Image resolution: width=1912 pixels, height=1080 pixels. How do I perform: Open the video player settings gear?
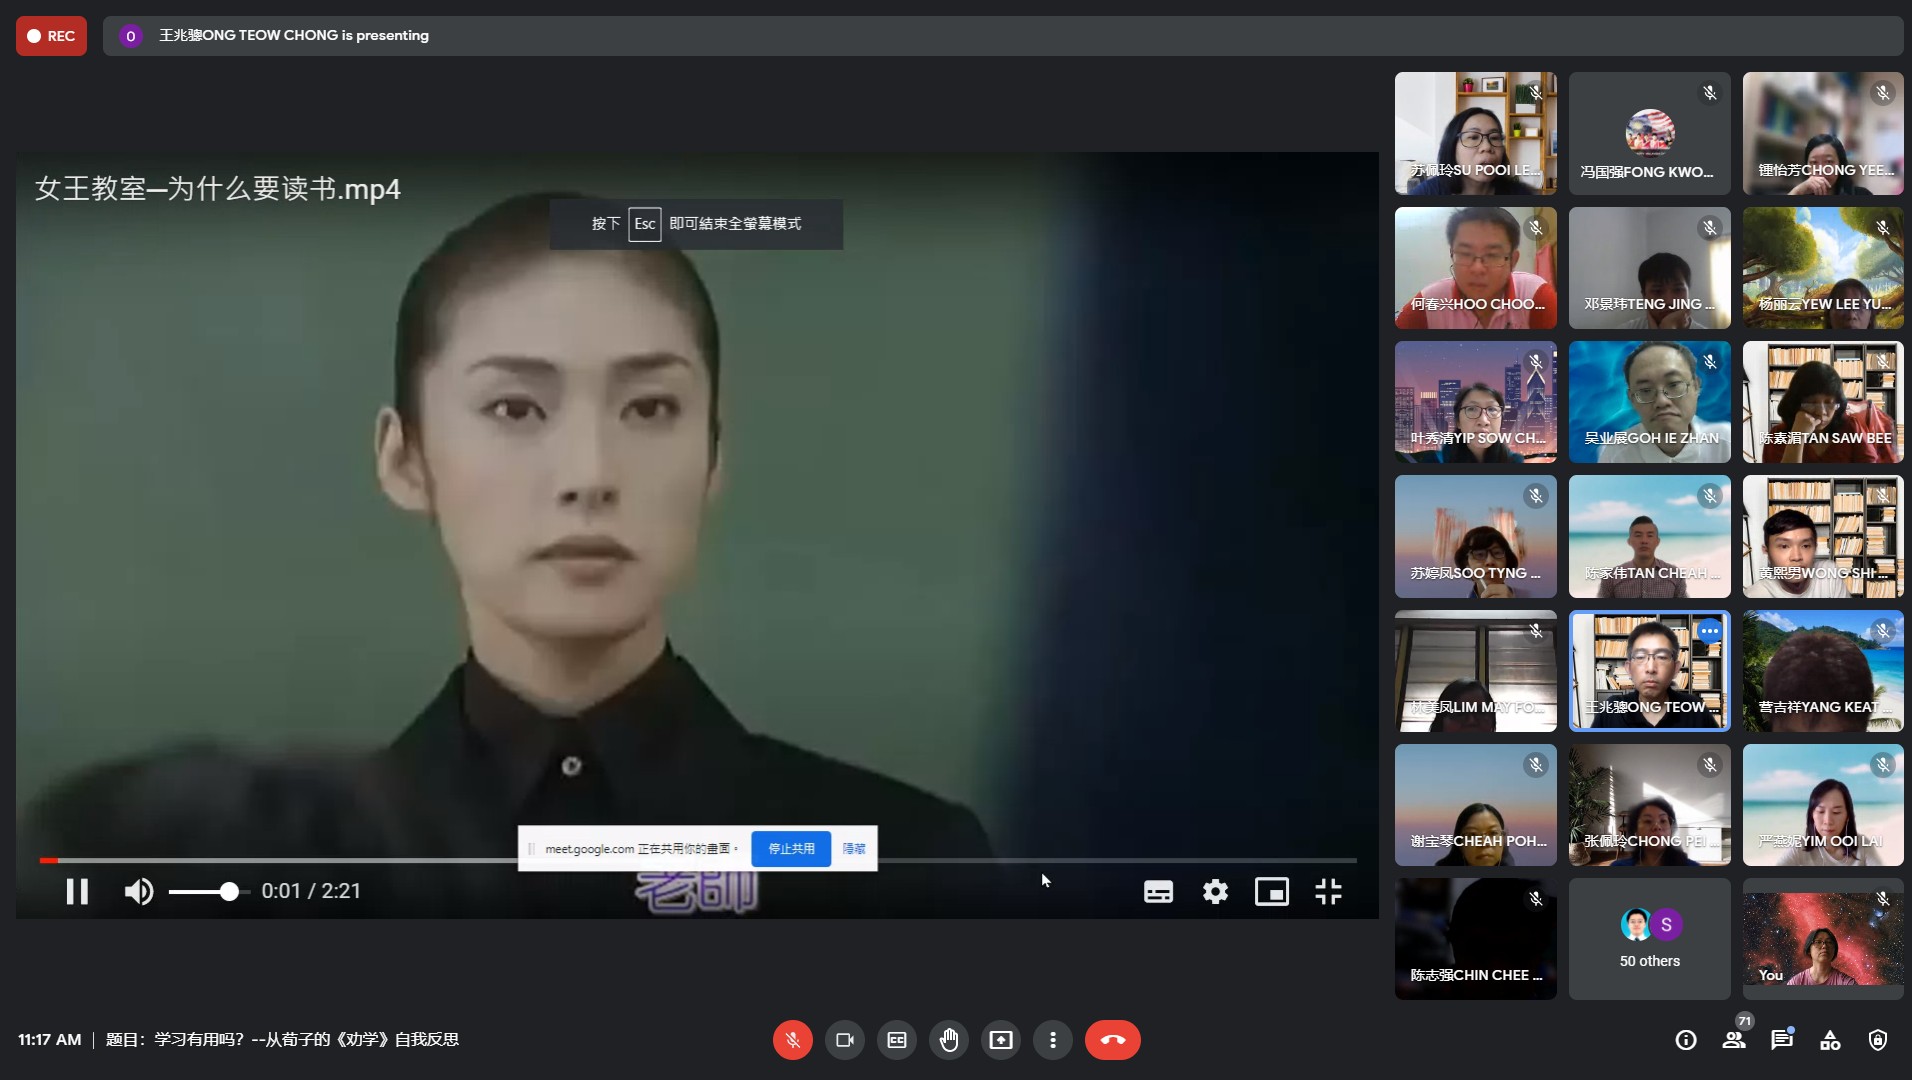[1215, 892]
